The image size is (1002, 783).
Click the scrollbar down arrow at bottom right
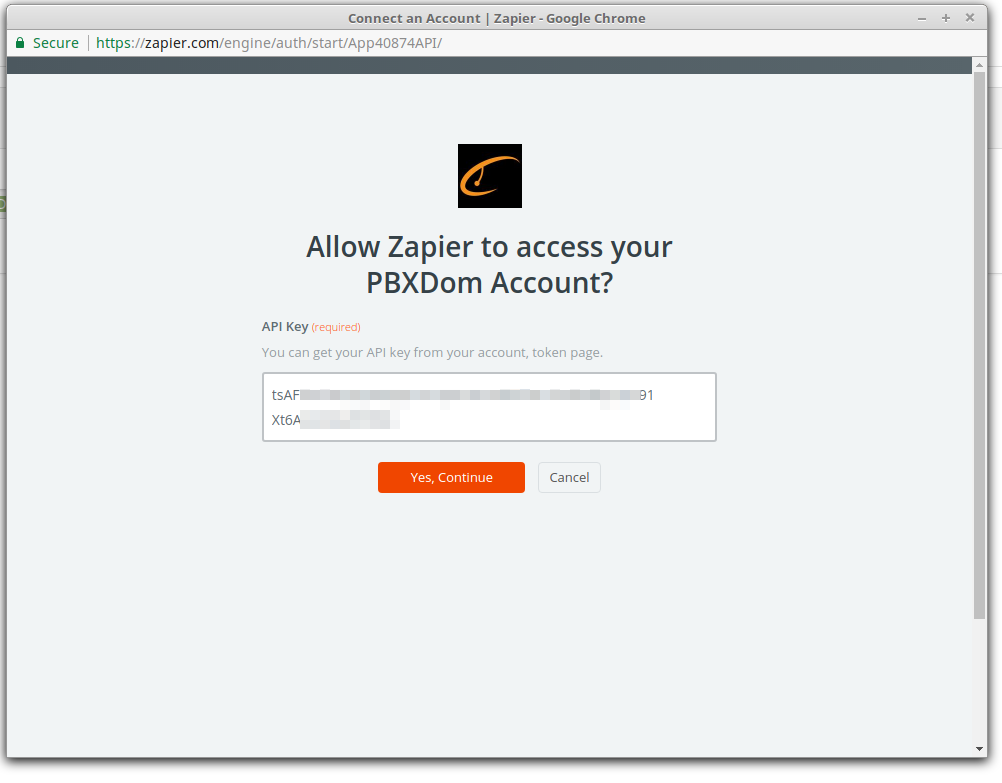978,748
